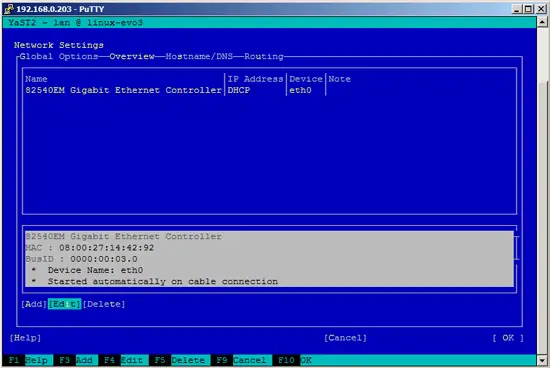This screenshot has width=550, height=368.
Task: Click the [Delete] button
Action: click(104, 304)
